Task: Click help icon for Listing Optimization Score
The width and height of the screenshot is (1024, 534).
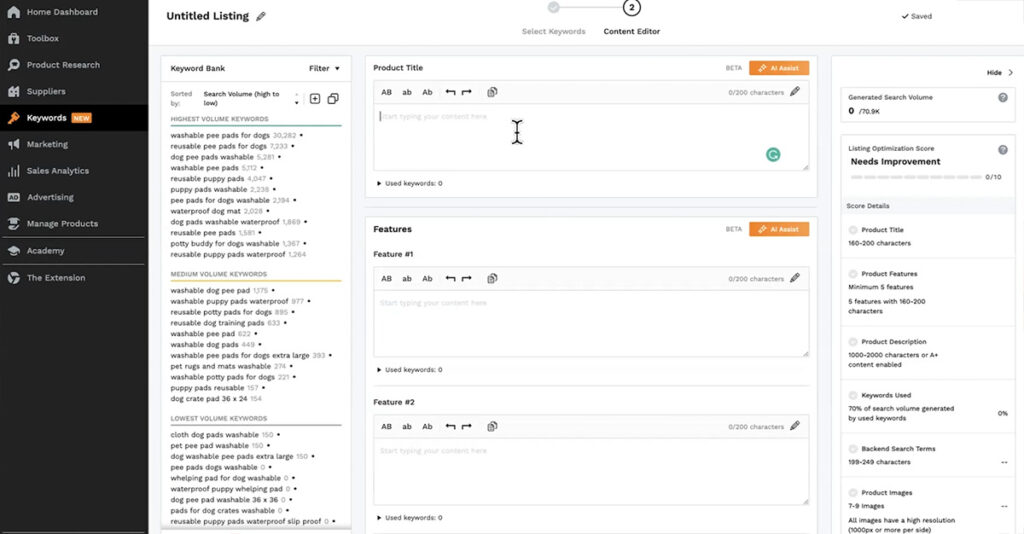Action: point(1002,150)
